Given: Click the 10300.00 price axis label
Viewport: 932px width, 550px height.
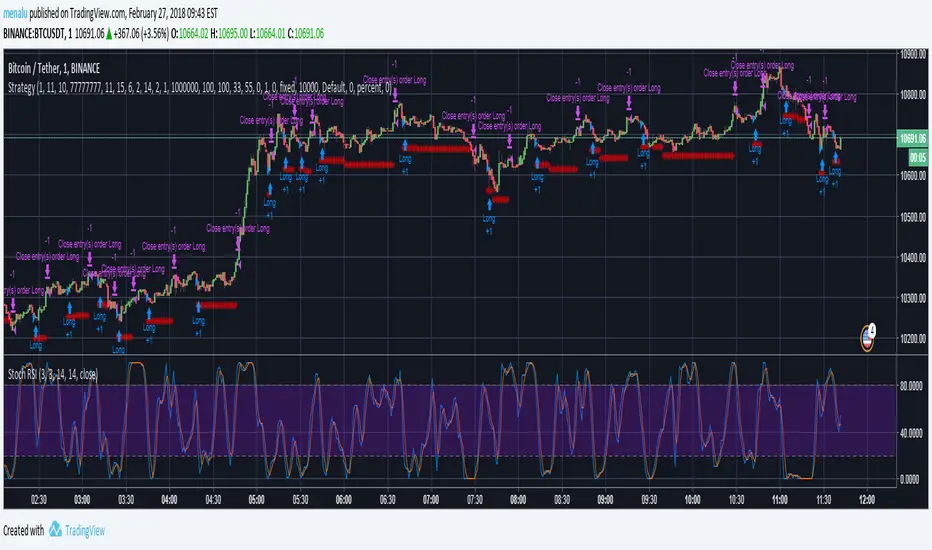Looking at the screenshot, I should (x=913, y=298).
